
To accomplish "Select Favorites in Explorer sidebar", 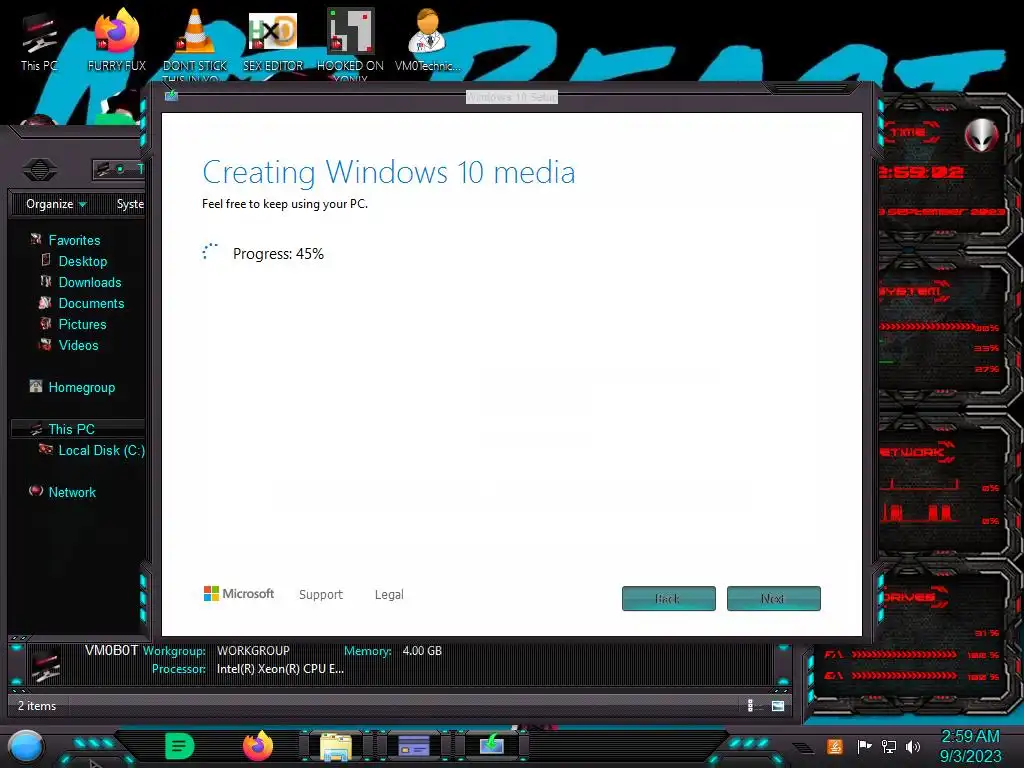I will (x=74, y=240).
